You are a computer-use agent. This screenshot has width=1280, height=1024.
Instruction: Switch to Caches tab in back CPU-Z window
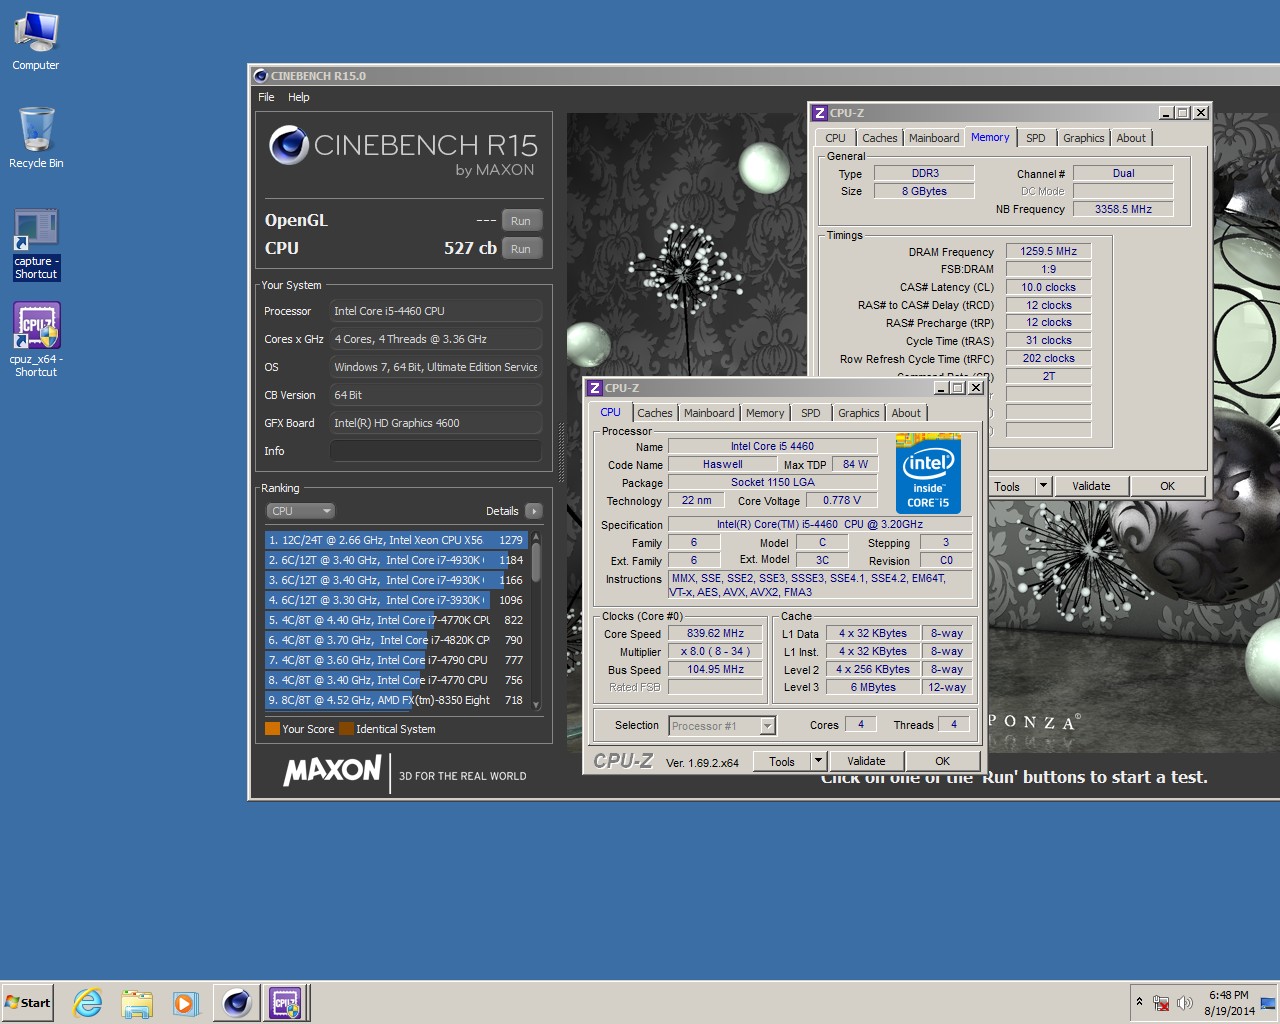click(x=880, y=138)
